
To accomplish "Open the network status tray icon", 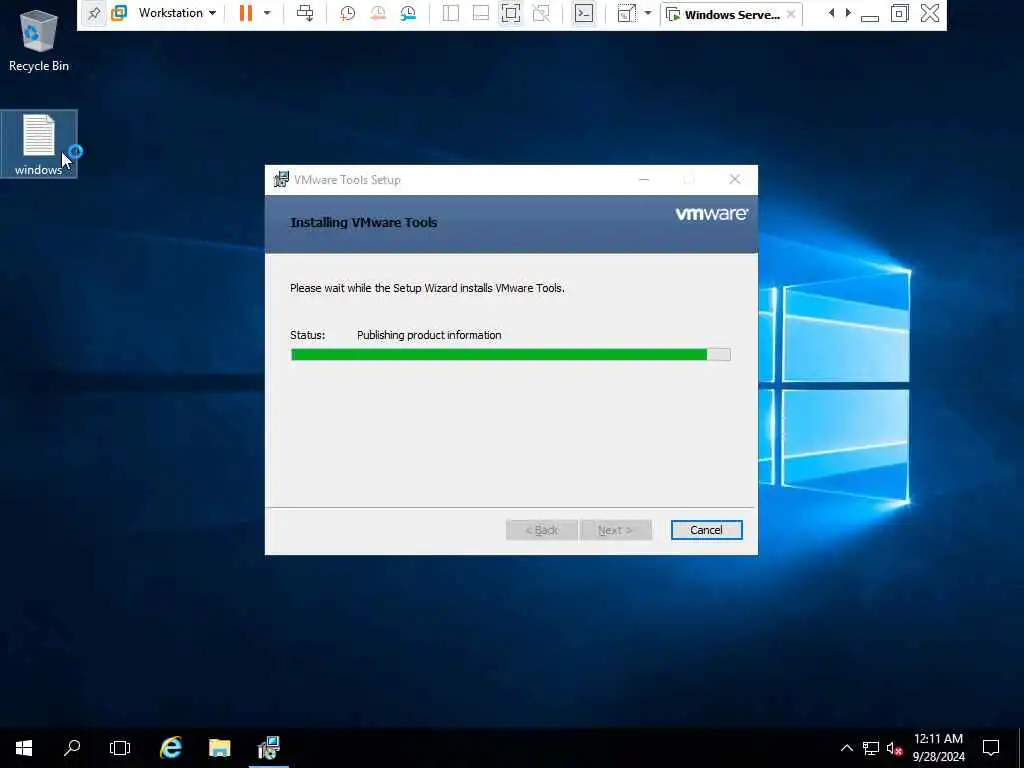I will point(871,748).
